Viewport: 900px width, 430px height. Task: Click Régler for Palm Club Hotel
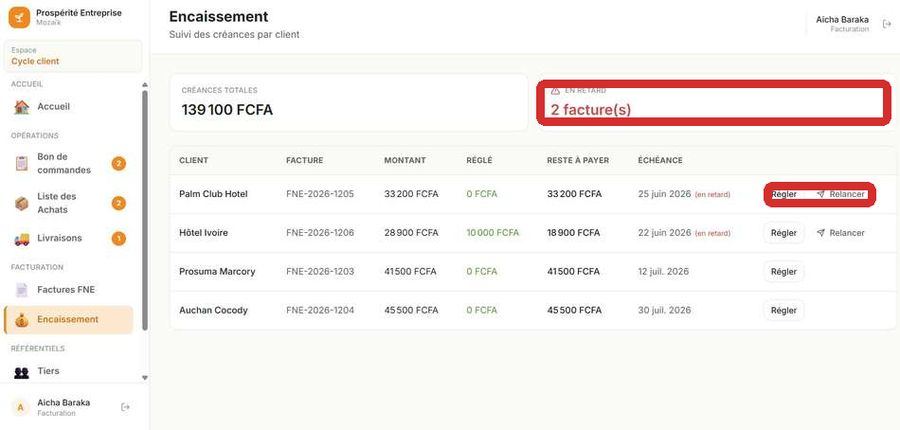783,195
